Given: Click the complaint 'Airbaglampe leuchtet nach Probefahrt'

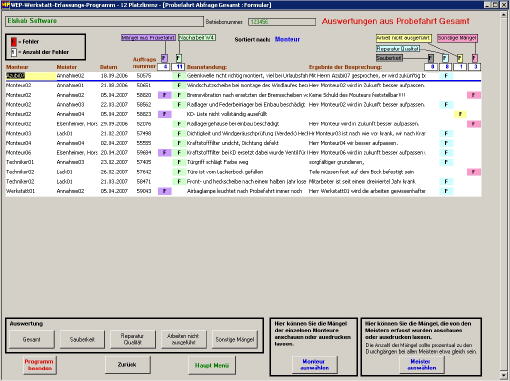Looking at the screenshot, I should coord(245,191).
